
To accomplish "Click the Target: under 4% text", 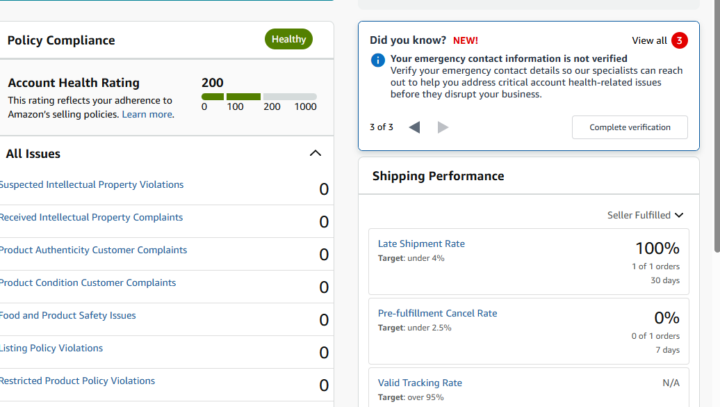I will pyautogui.click(x=411, y=258).
